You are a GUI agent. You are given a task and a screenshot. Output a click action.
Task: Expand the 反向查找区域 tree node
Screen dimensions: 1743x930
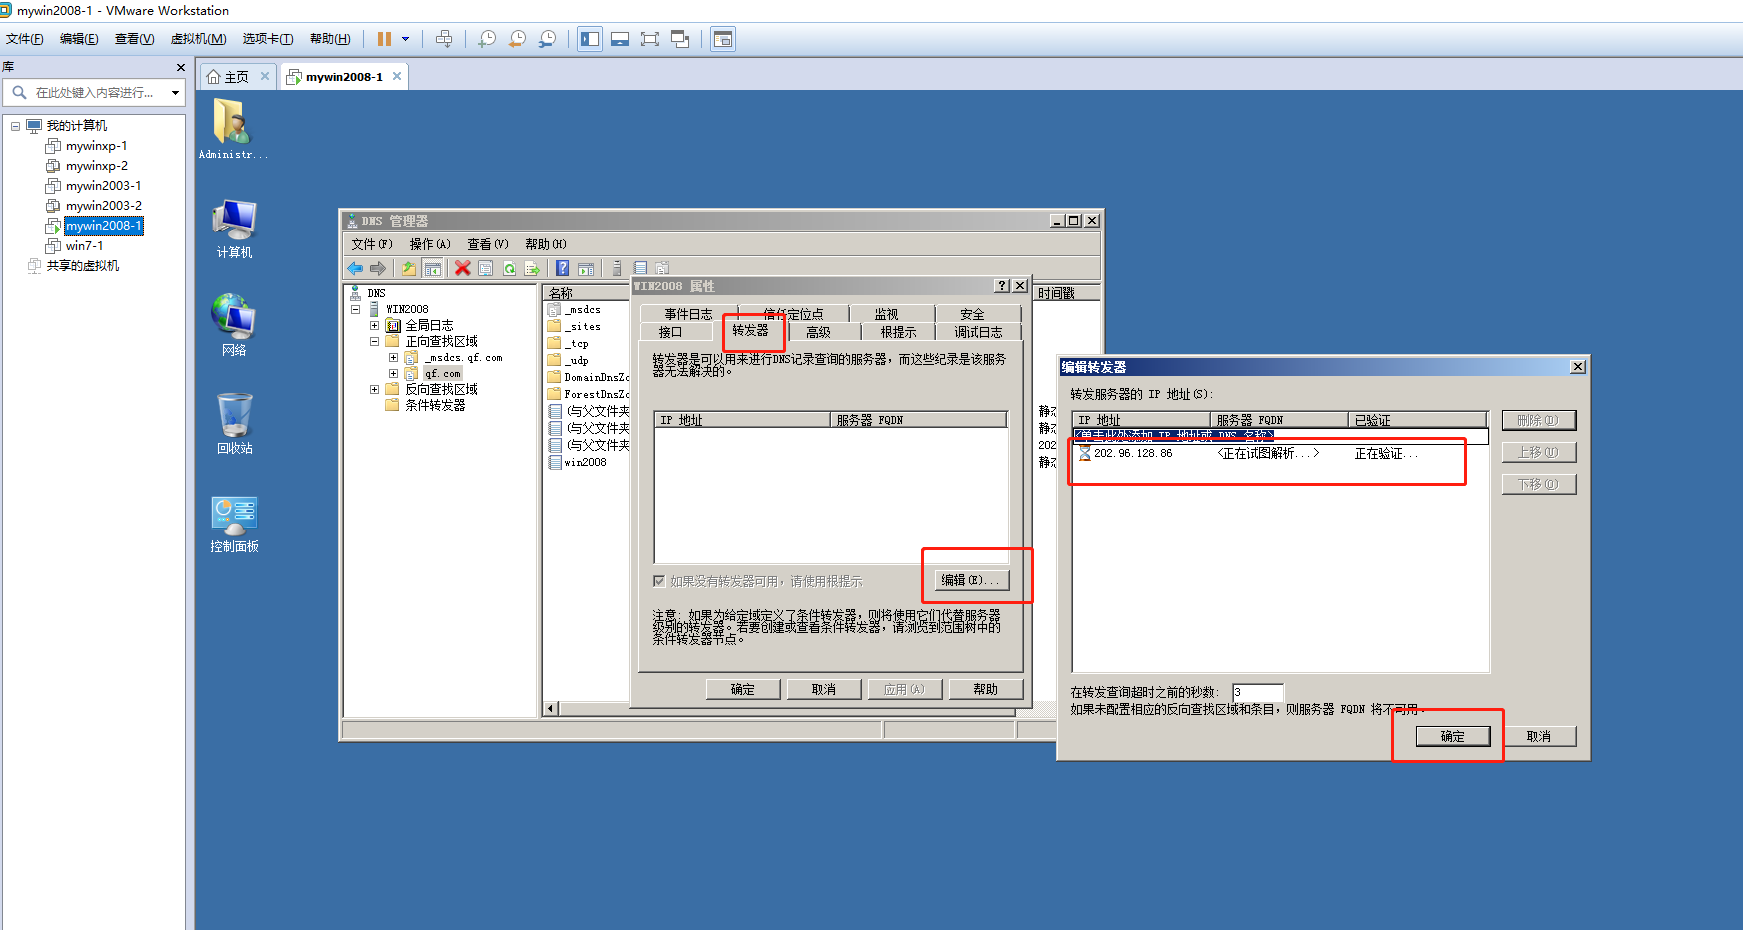point(374,390)
